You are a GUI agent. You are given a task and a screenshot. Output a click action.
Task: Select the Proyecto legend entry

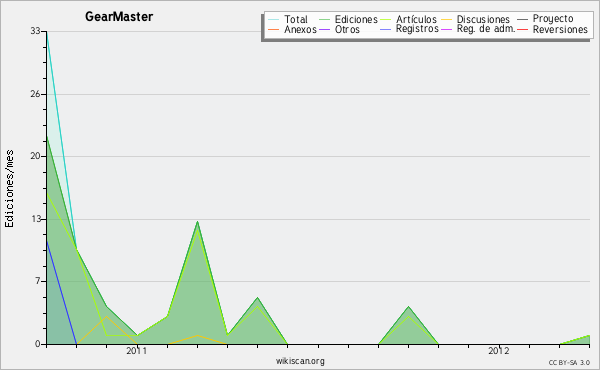pos(553,19)
